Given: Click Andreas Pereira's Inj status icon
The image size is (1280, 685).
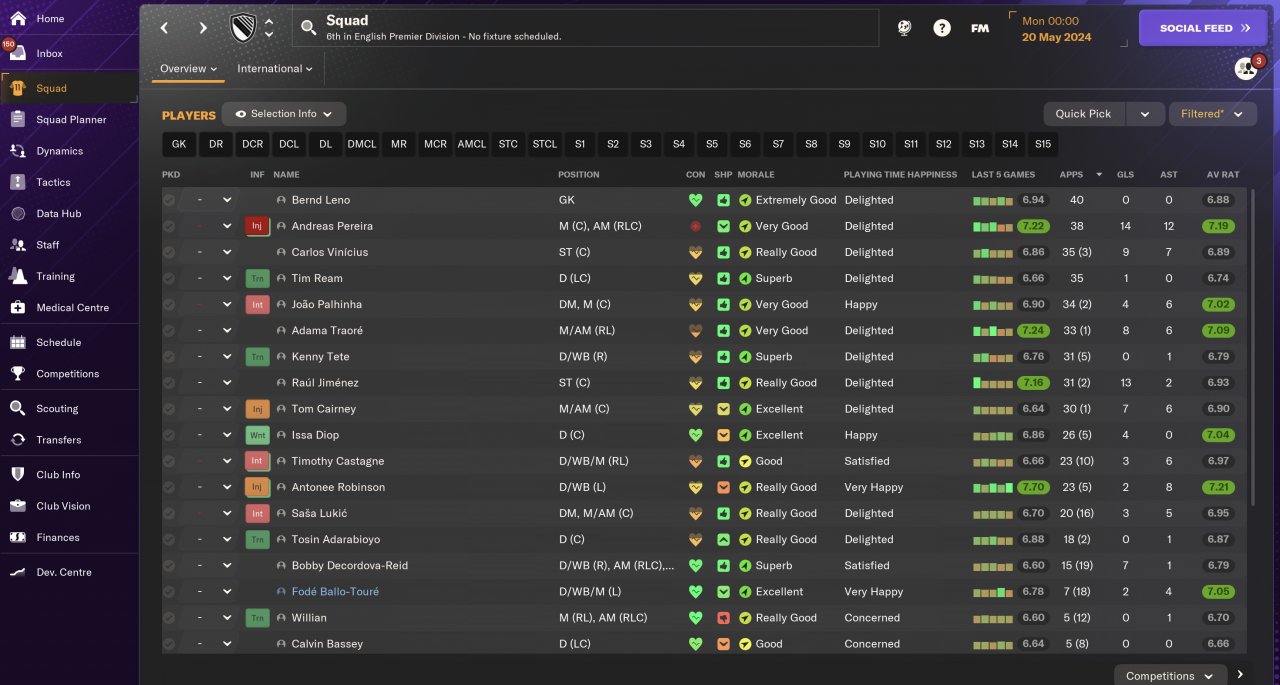Looking at the screenshot, I should click(x=257, y=226).
